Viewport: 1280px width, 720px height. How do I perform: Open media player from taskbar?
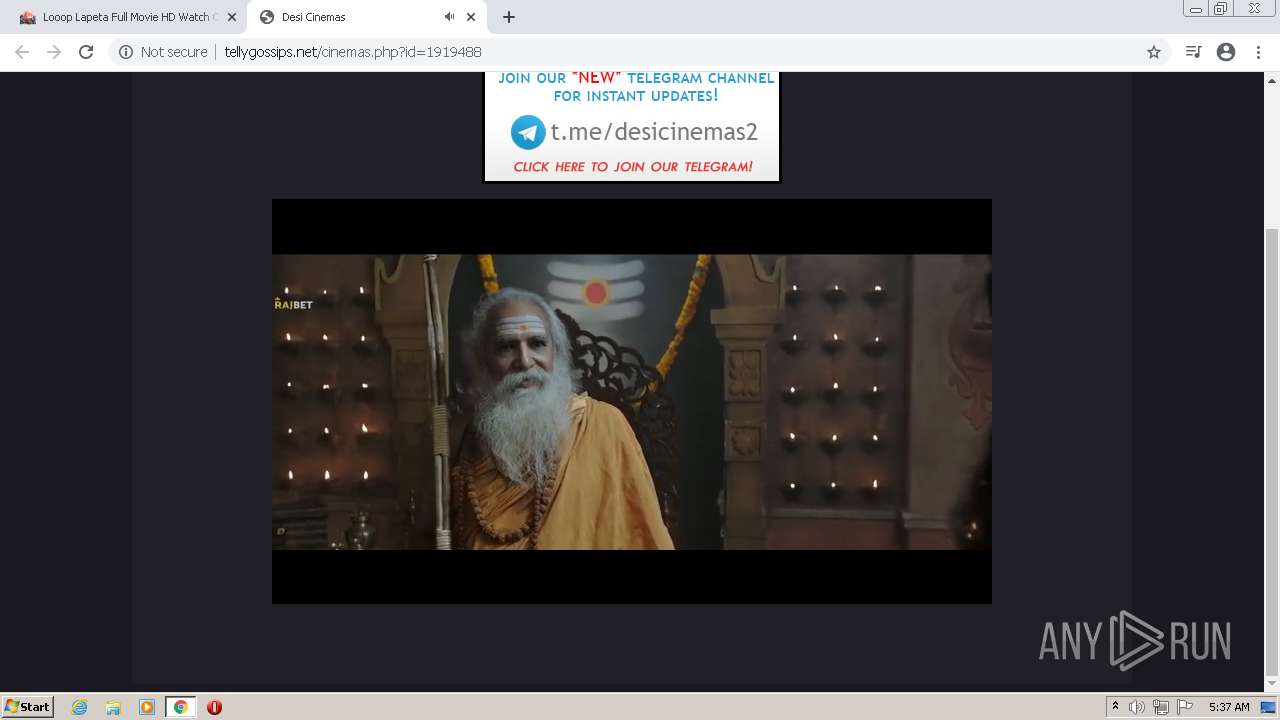[x=147, y=707]
